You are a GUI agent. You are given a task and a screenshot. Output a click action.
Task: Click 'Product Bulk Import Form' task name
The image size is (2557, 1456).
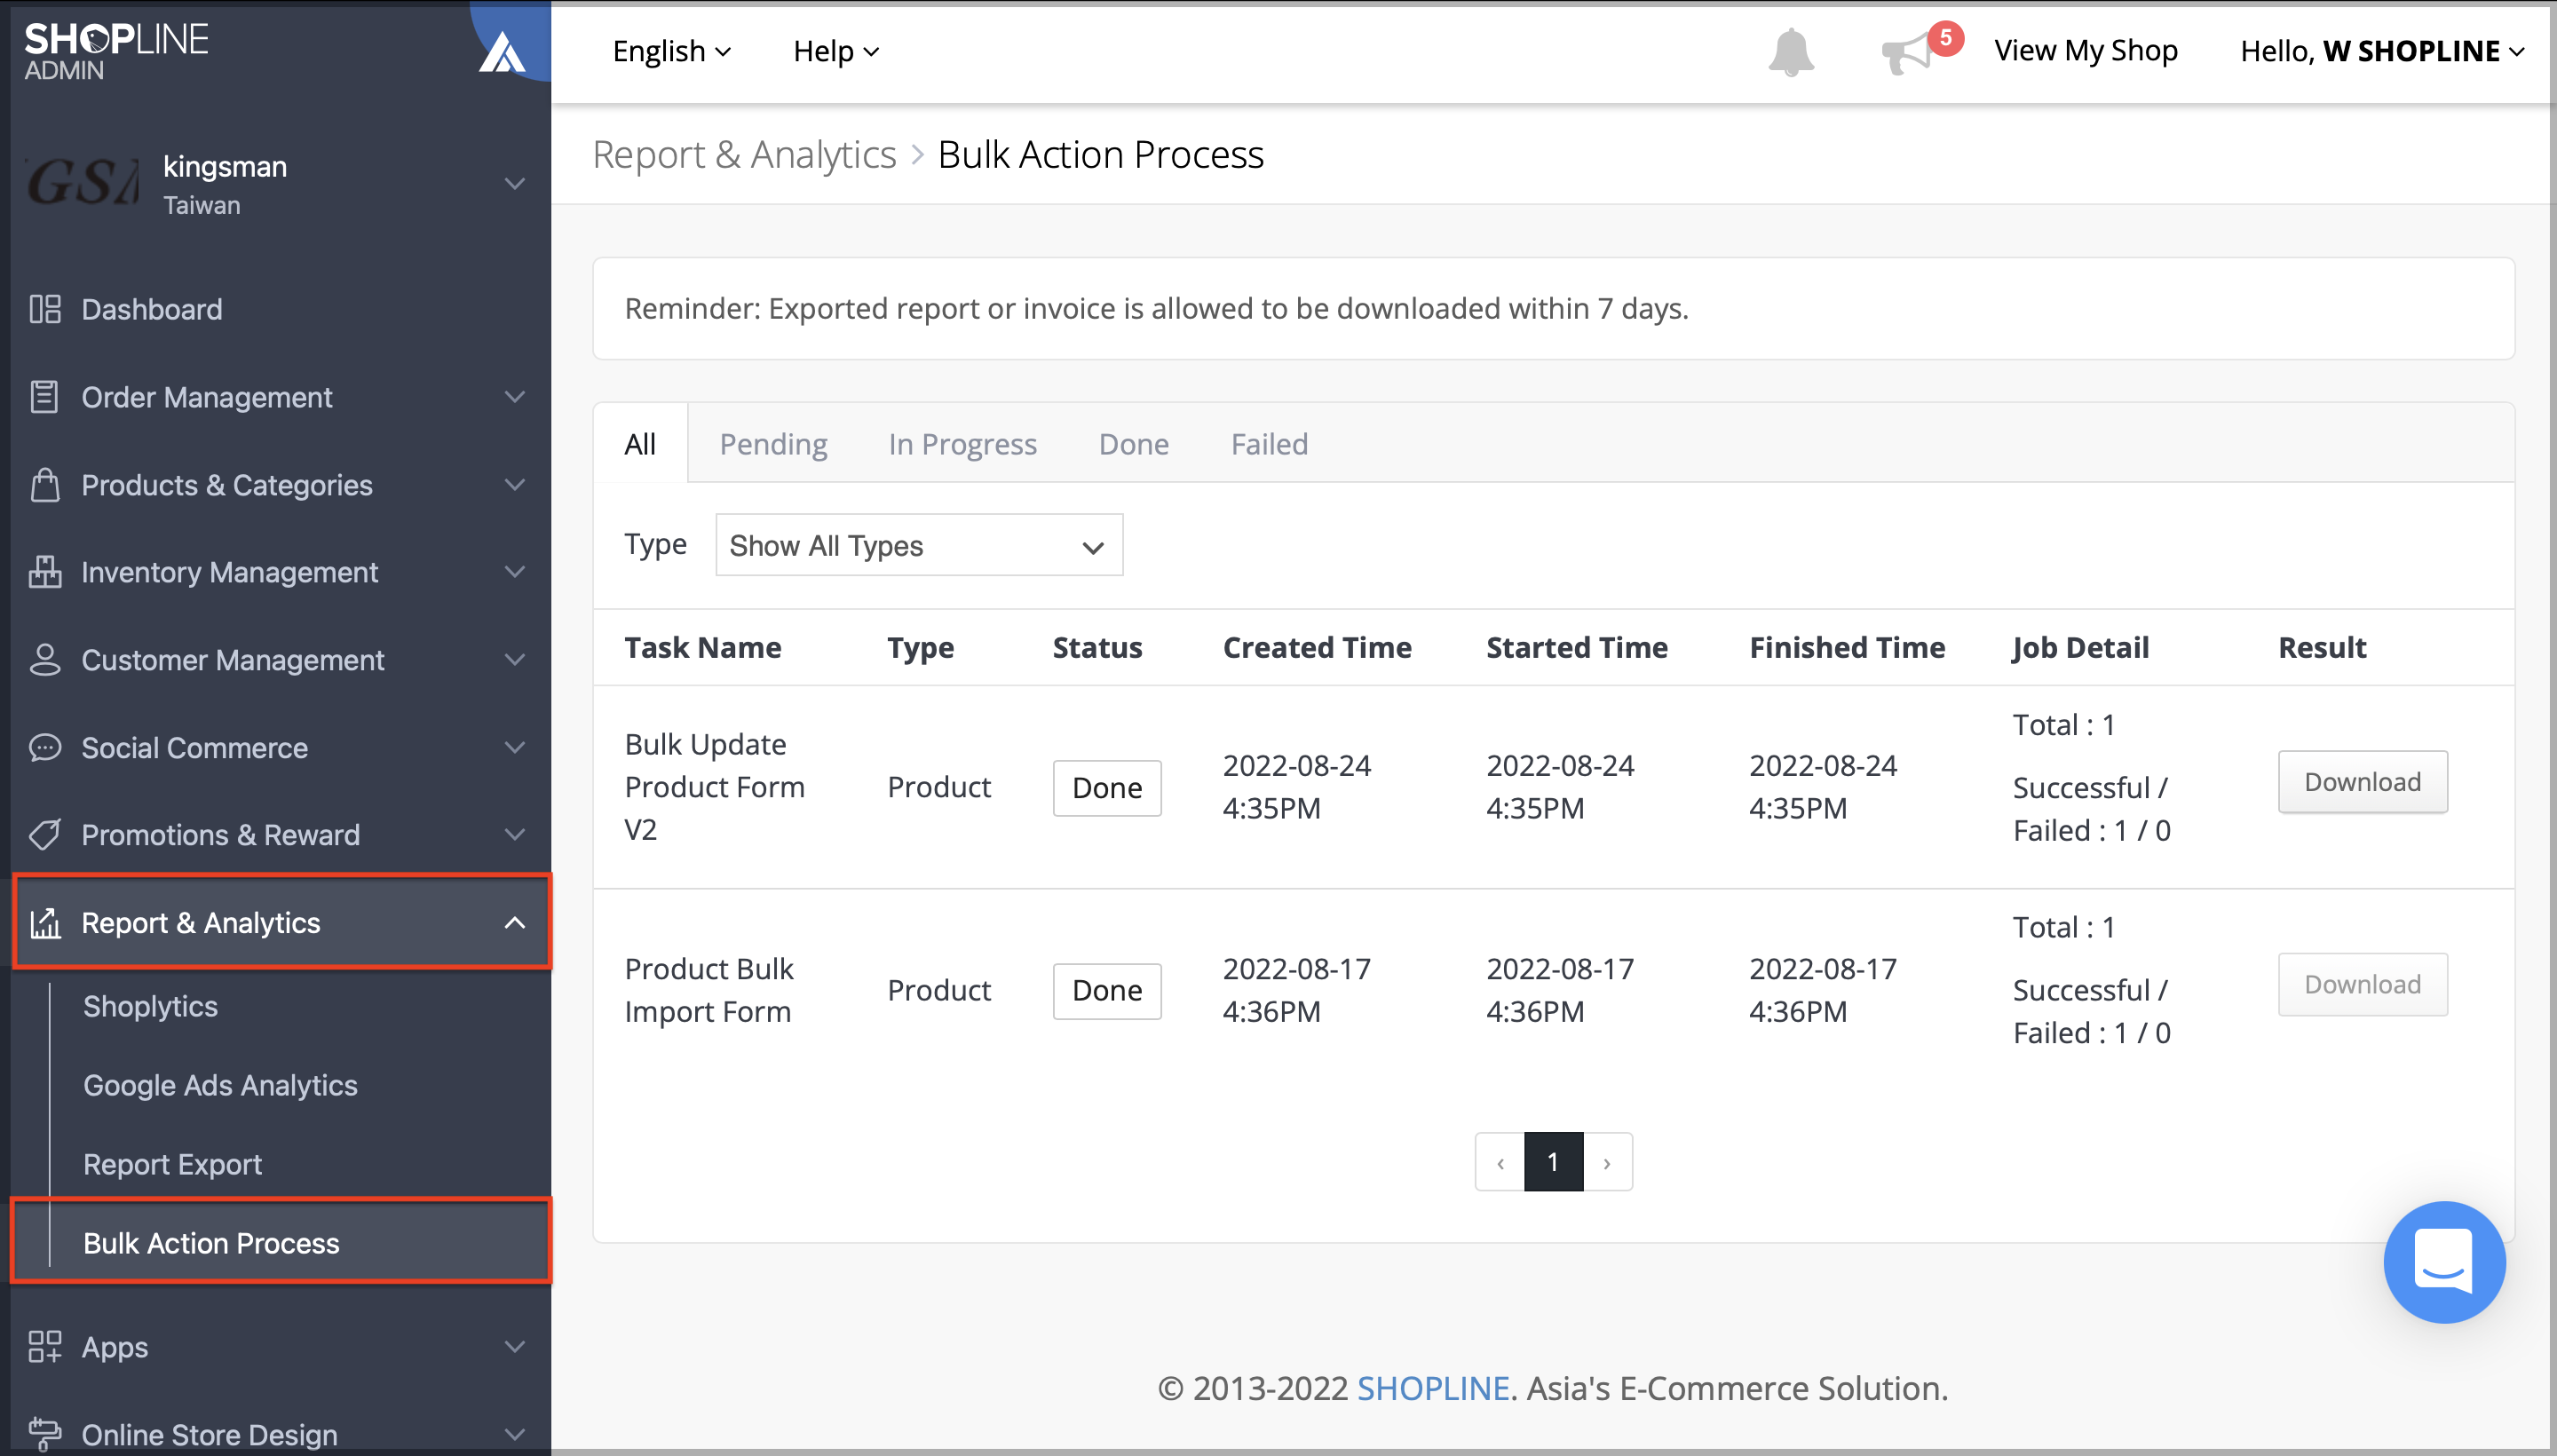(709, 990)
